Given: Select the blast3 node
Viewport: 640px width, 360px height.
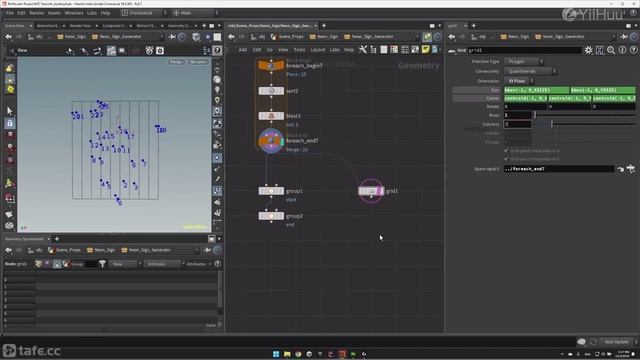Looking at the screenshot, I should (271, 116).
